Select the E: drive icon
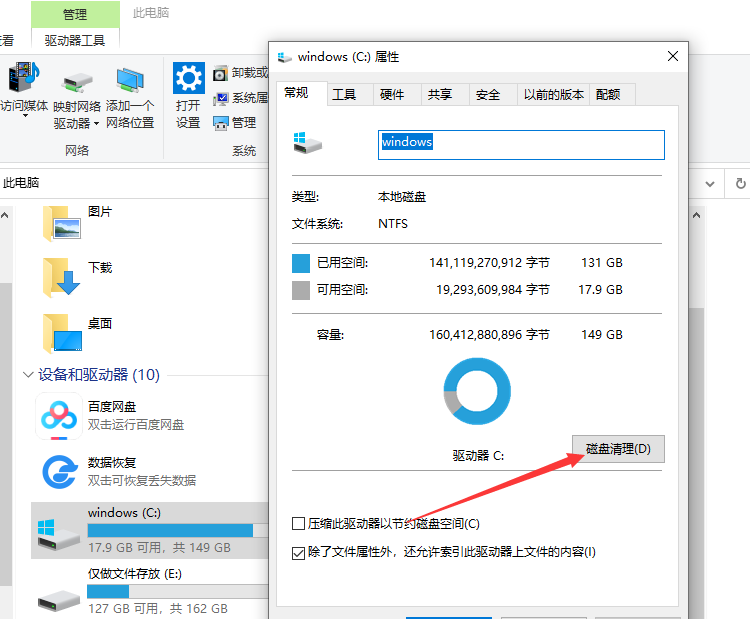 pyautogui.click(x=58, y=600)
